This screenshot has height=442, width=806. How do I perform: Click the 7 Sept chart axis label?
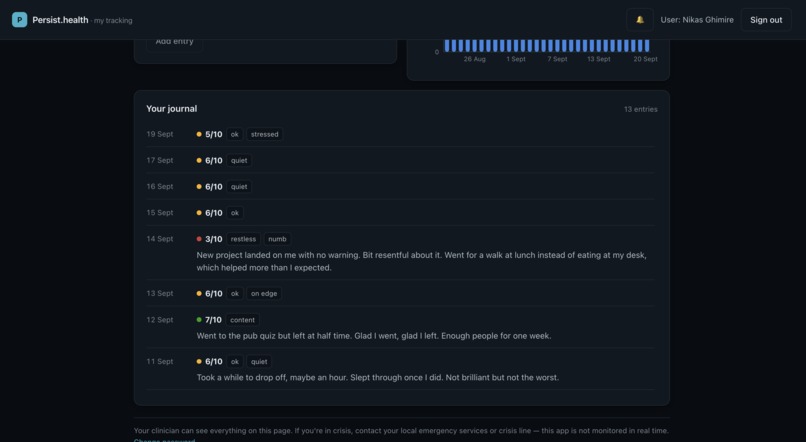(x=557, y=59)
